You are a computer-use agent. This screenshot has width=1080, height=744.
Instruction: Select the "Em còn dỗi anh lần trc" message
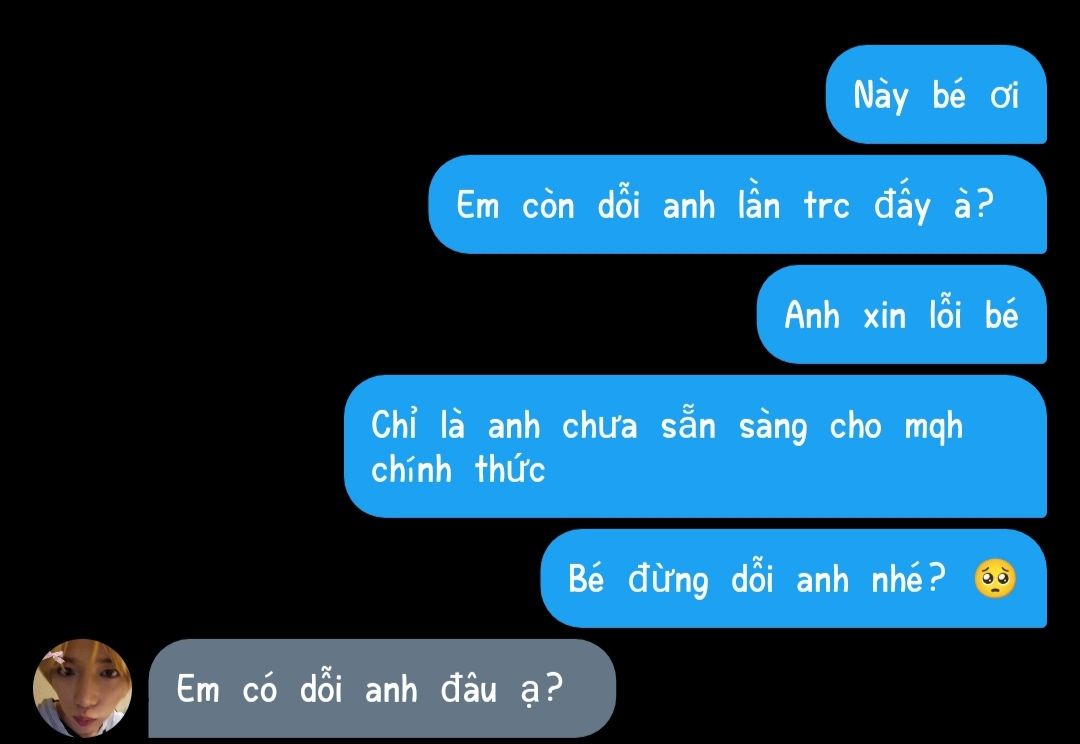(738, 205)
